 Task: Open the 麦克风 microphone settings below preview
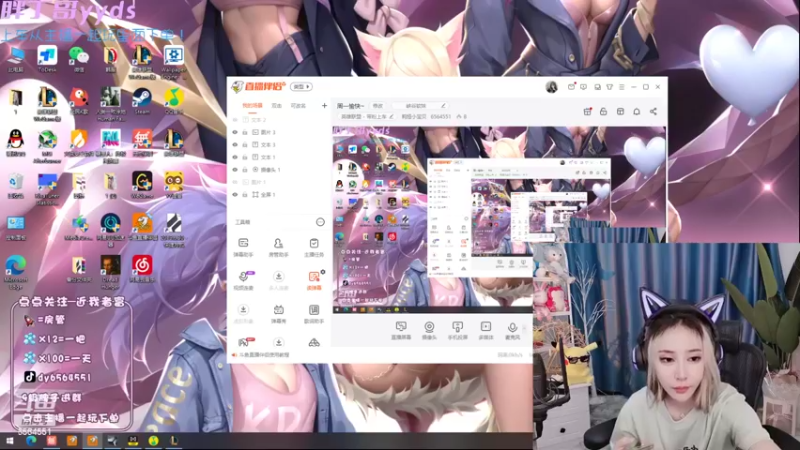point(512,331)
